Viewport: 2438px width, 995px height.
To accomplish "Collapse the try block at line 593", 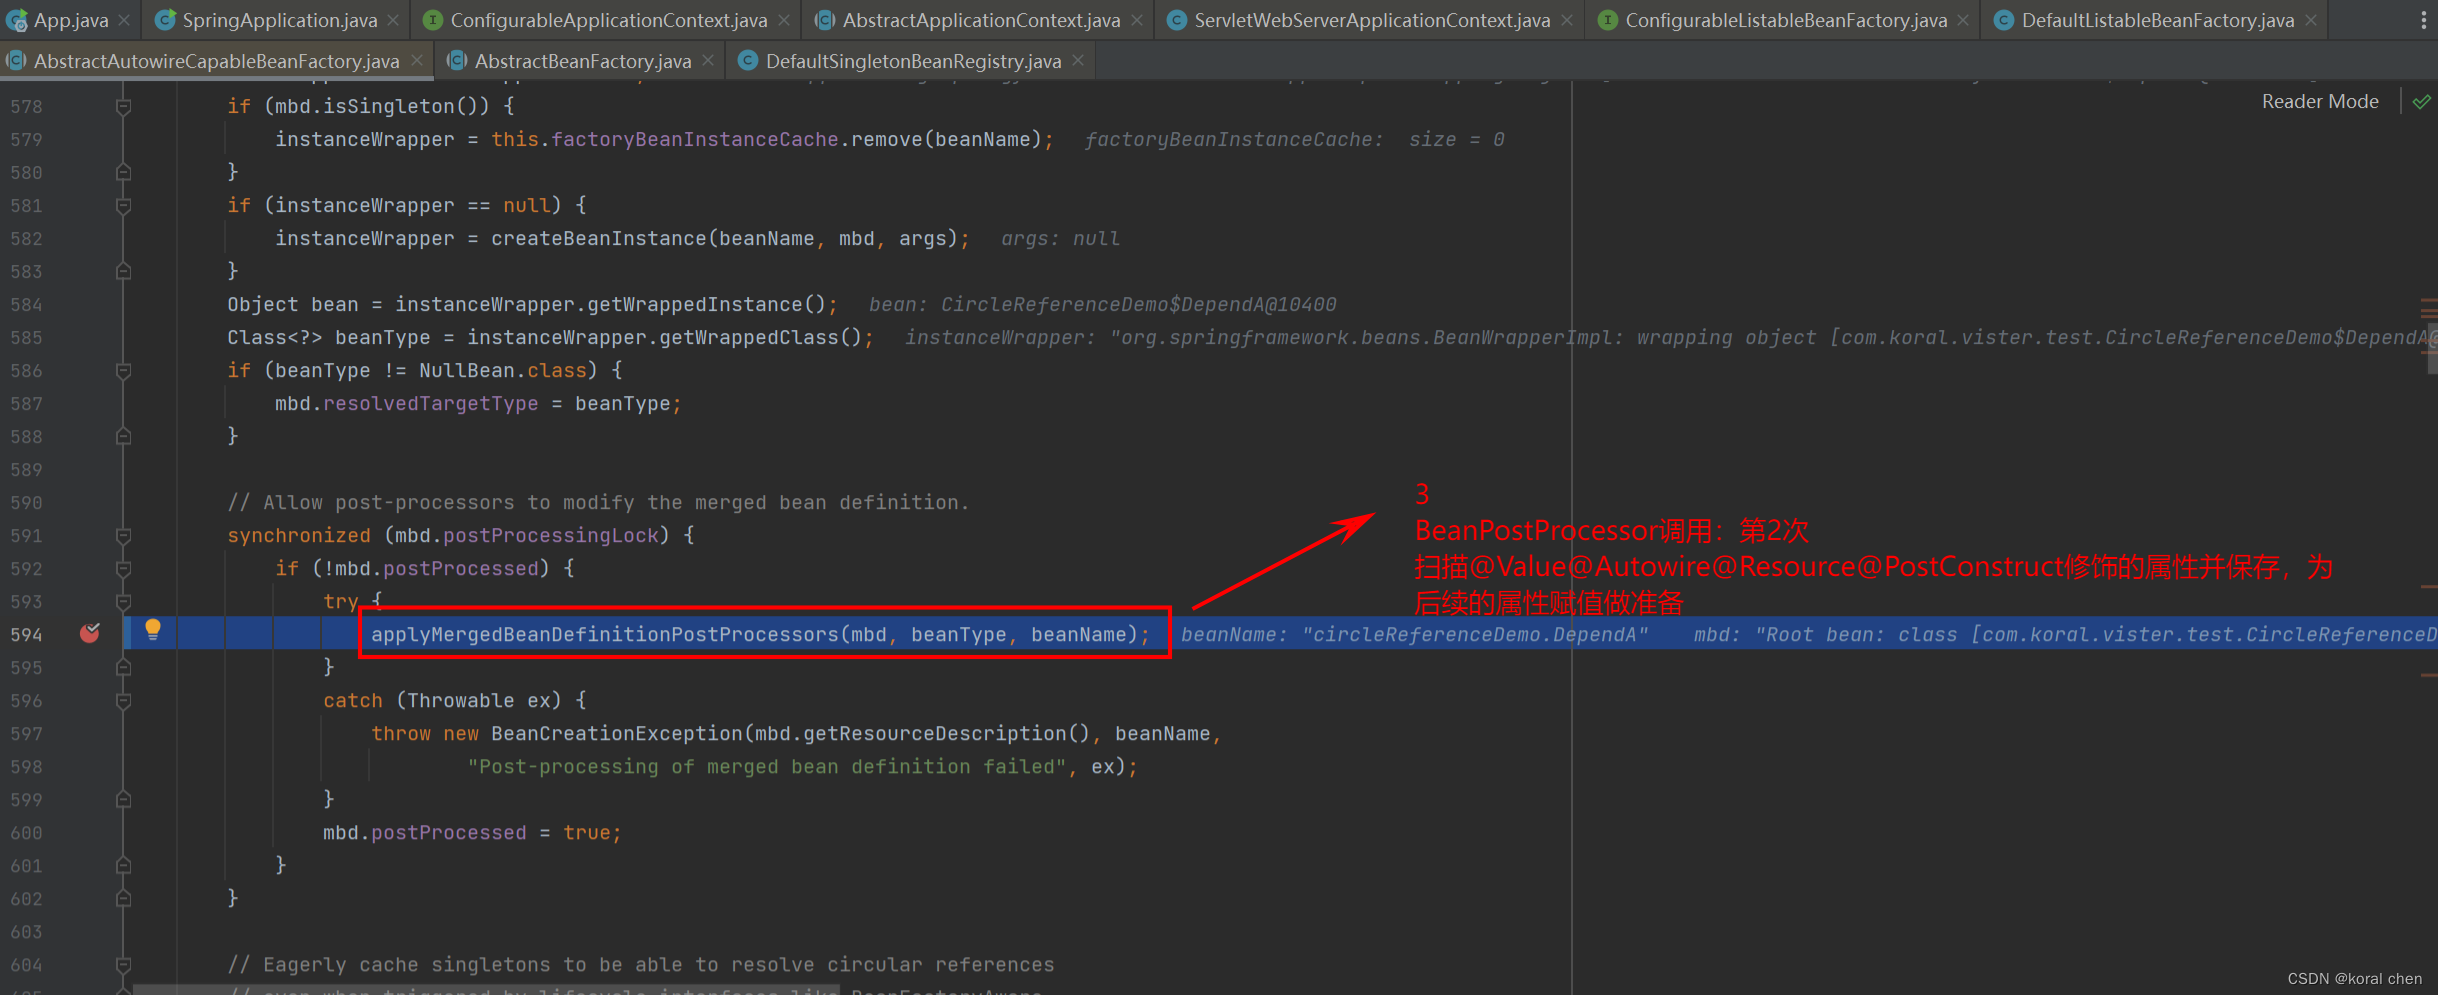I will point(123,602).
